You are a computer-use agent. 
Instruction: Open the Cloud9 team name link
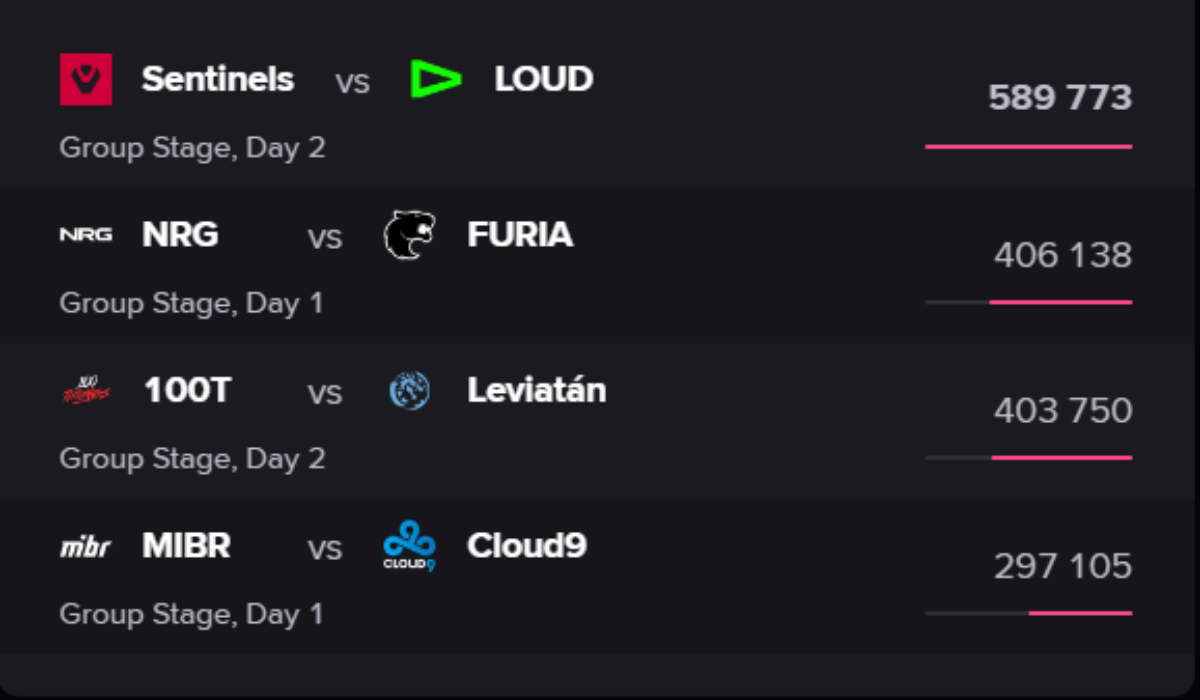[x=526, y=547]
